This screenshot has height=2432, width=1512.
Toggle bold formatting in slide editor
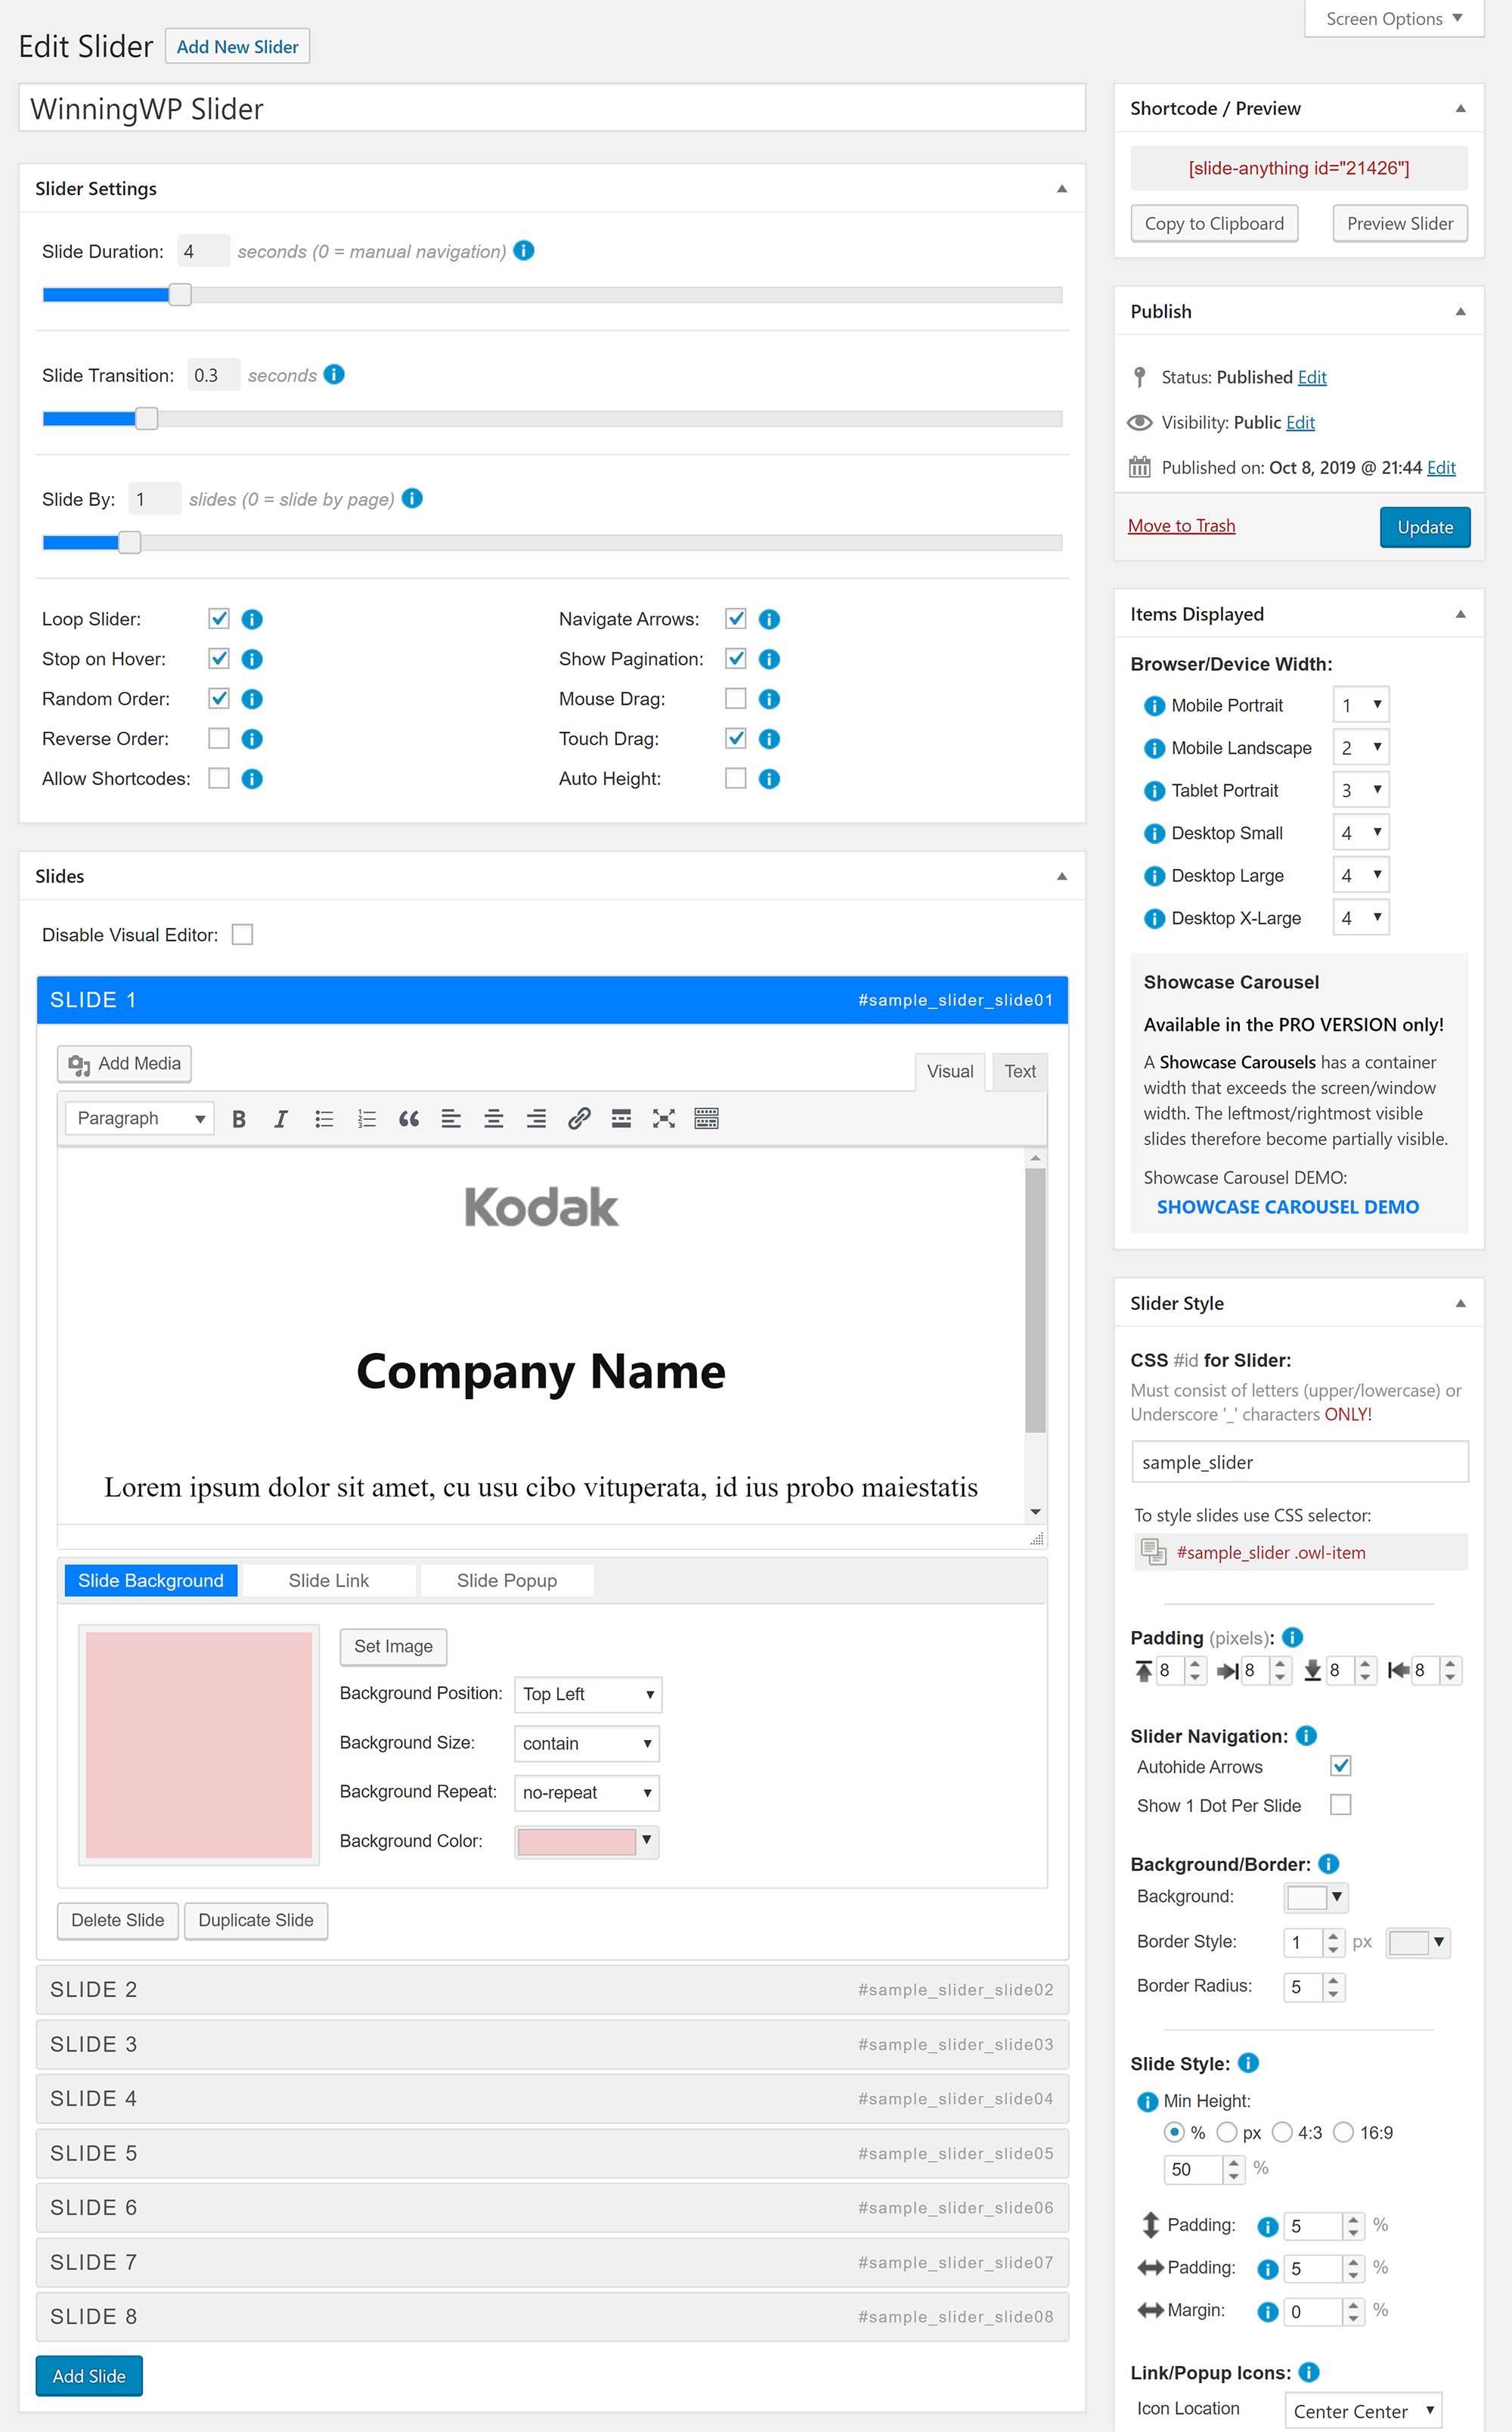click(x=239, y=1119)
